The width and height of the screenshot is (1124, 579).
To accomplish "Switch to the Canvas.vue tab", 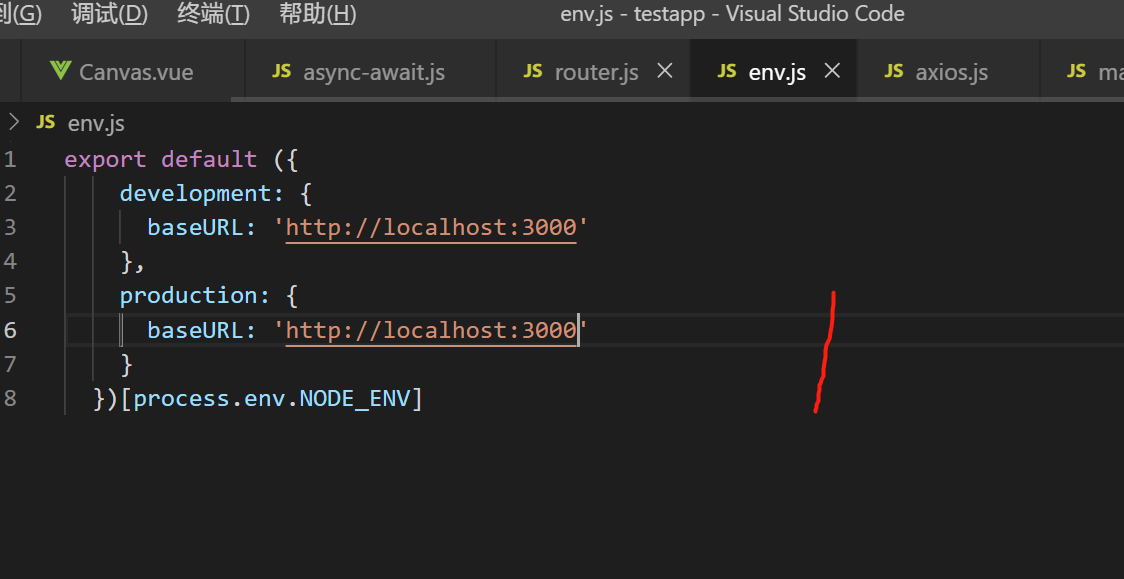I will (x=133, y=72).
